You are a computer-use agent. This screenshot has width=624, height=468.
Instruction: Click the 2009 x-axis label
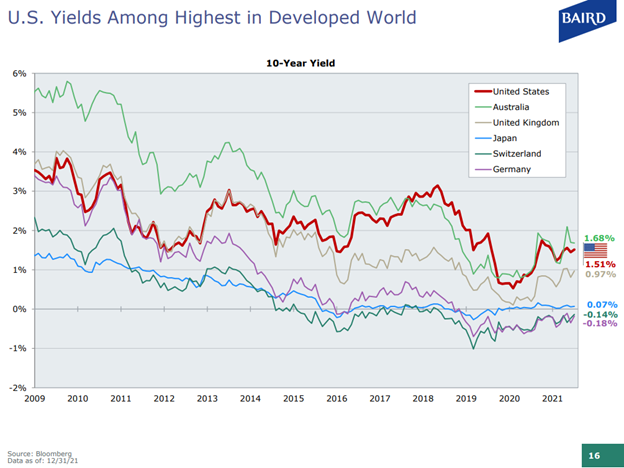(35, 398)
